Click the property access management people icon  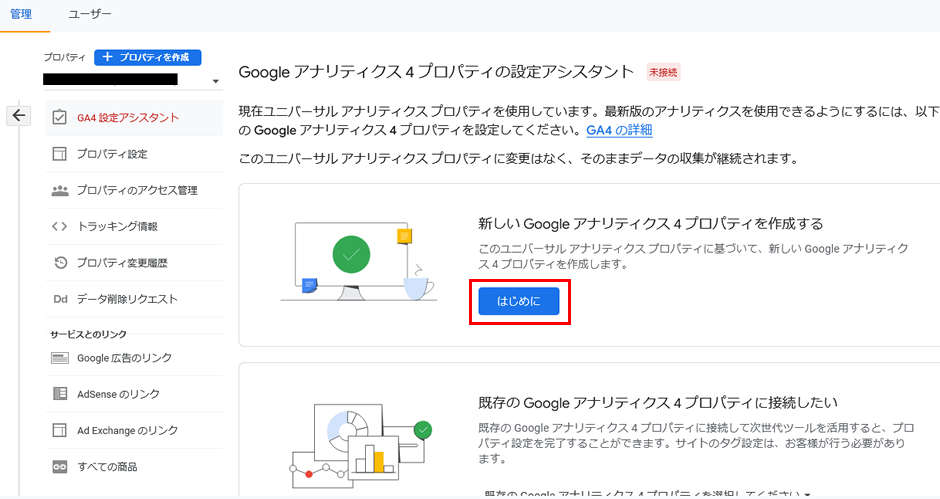[x=59, y=190]
